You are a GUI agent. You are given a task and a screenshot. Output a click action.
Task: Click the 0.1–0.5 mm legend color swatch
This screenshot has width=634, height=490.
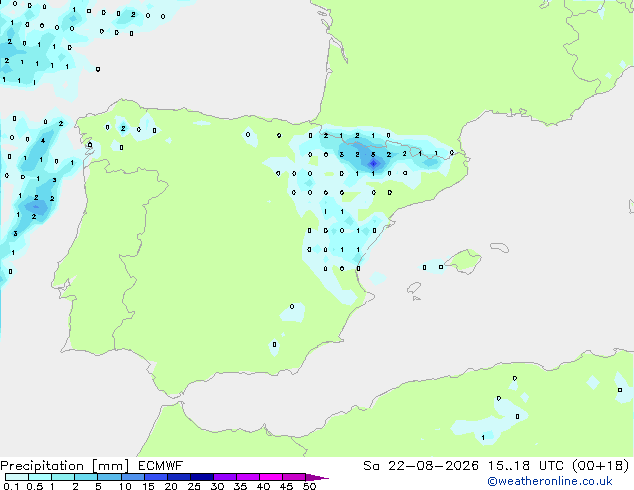[17, 477]
